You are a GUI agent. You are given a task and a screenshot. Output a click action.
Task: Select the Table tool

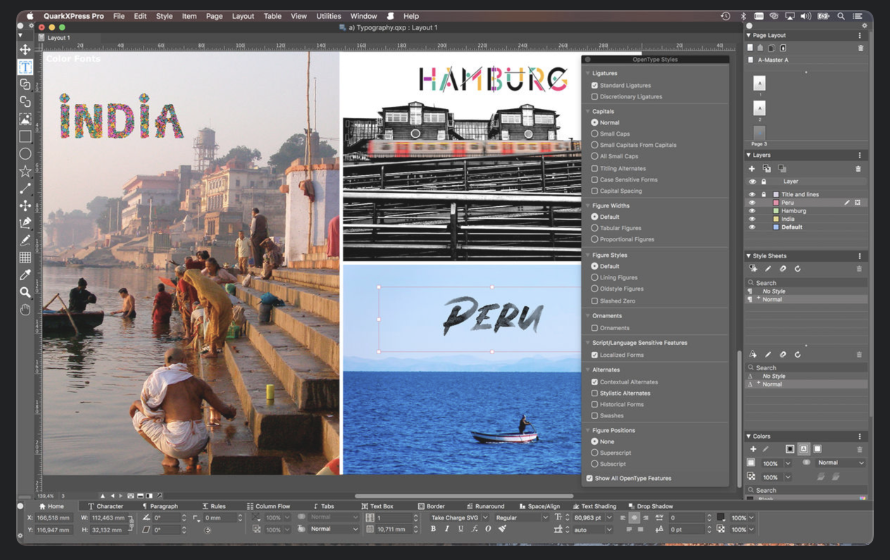tap(25, 257)
